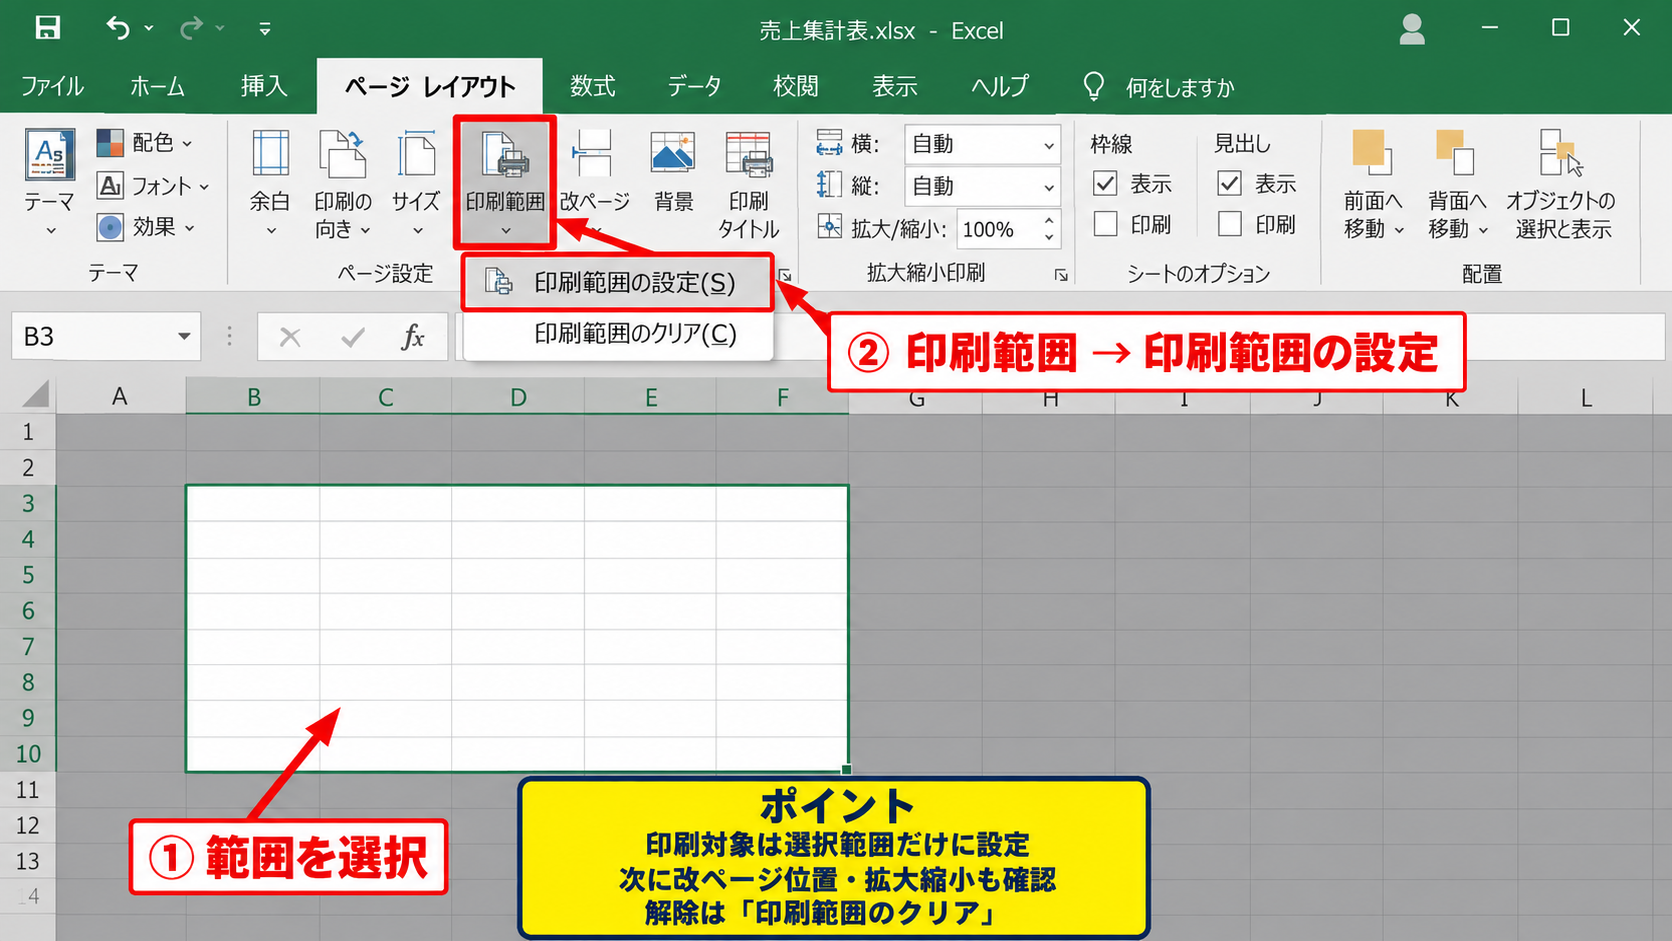Viewport: 1672px width, 941px height.
Task: Open the 効果 effects dropdown
Action: [146, 227]
